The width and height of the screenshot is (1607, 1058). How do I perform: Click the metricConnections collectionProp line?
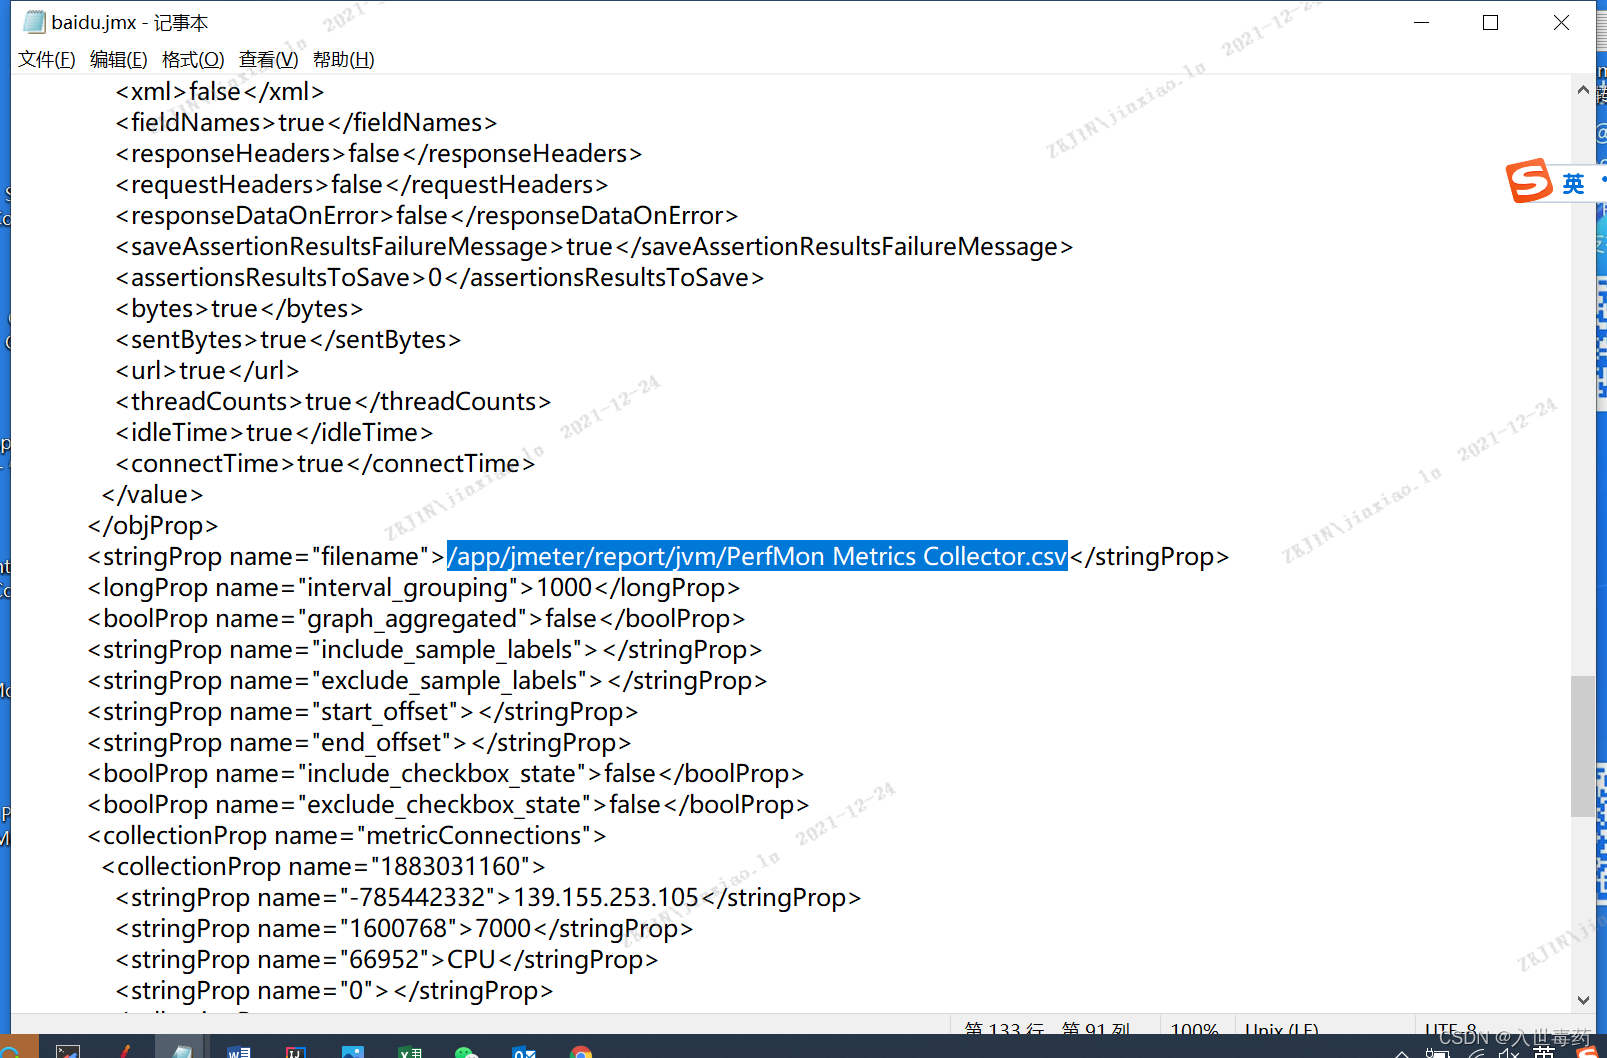[x=347, y=836]
